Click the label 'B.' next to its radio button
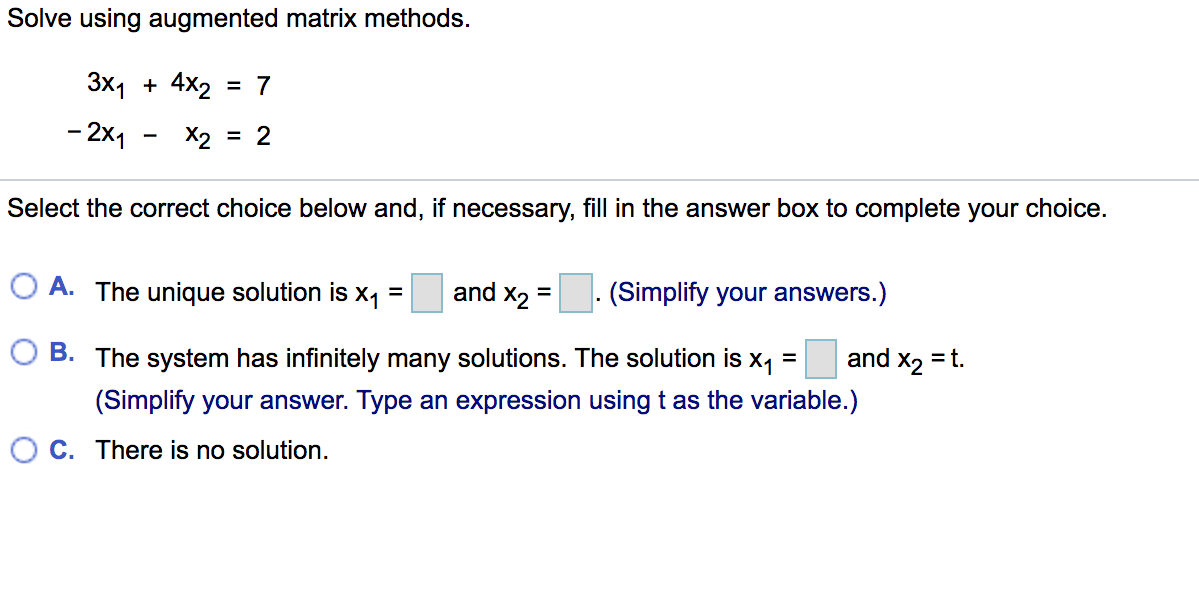This screenshot has width=1199, height=602. pyautogui.click(x=60, y=351)
